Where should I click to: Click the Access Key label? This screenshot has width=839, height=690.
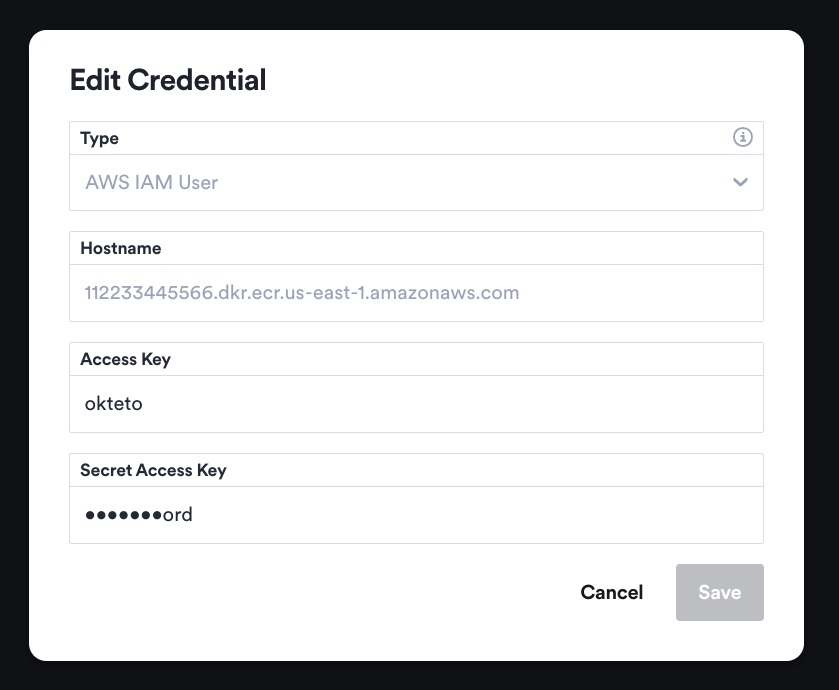pyautogui.click(x=126, y=359)
